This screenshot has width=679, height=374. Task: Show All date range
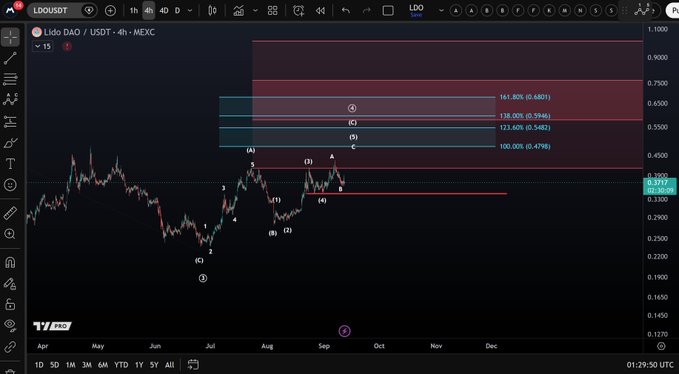pyautogui.click(x=170, y=365)
